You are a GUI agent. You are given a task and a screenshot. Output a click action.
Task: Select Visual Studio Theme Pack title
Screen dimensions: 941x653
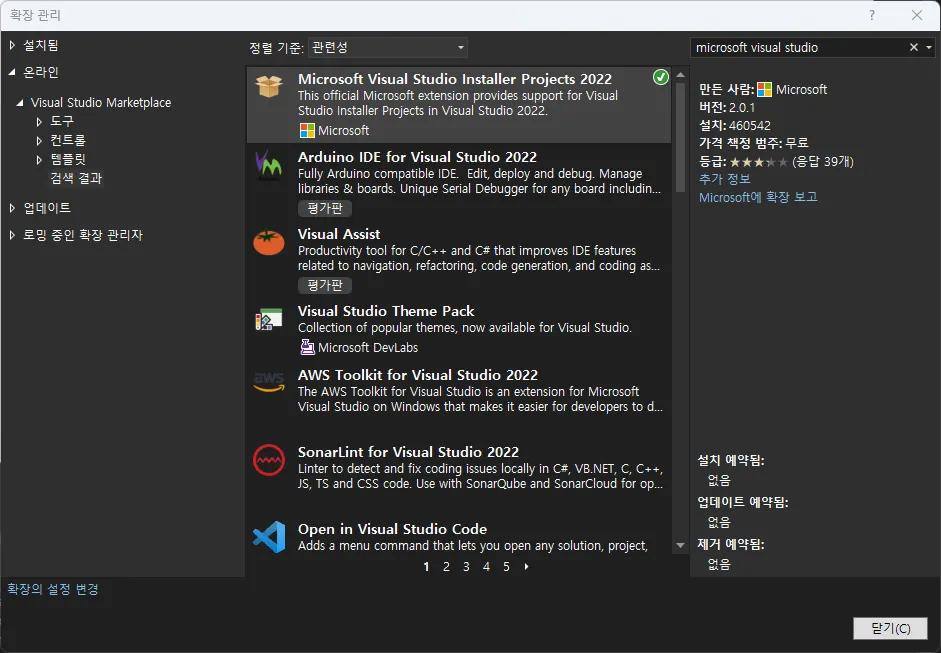point(386,311)
